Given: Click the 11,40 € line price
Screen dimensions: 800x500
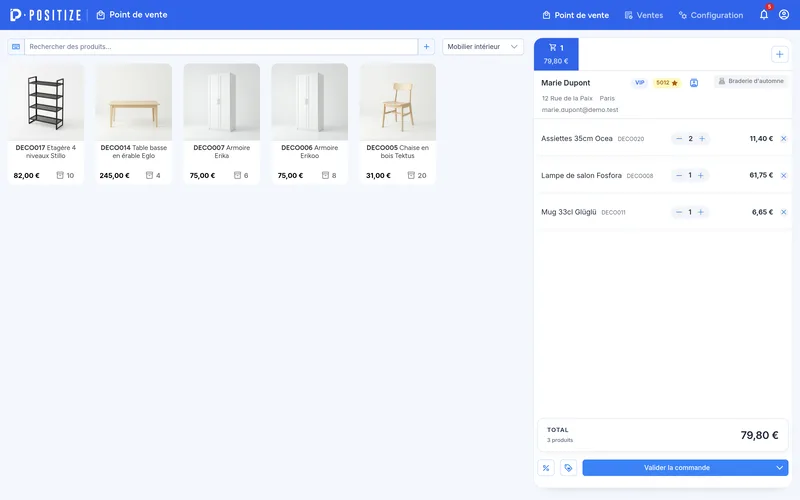Looking at the screenshot, I should (761, 139).
